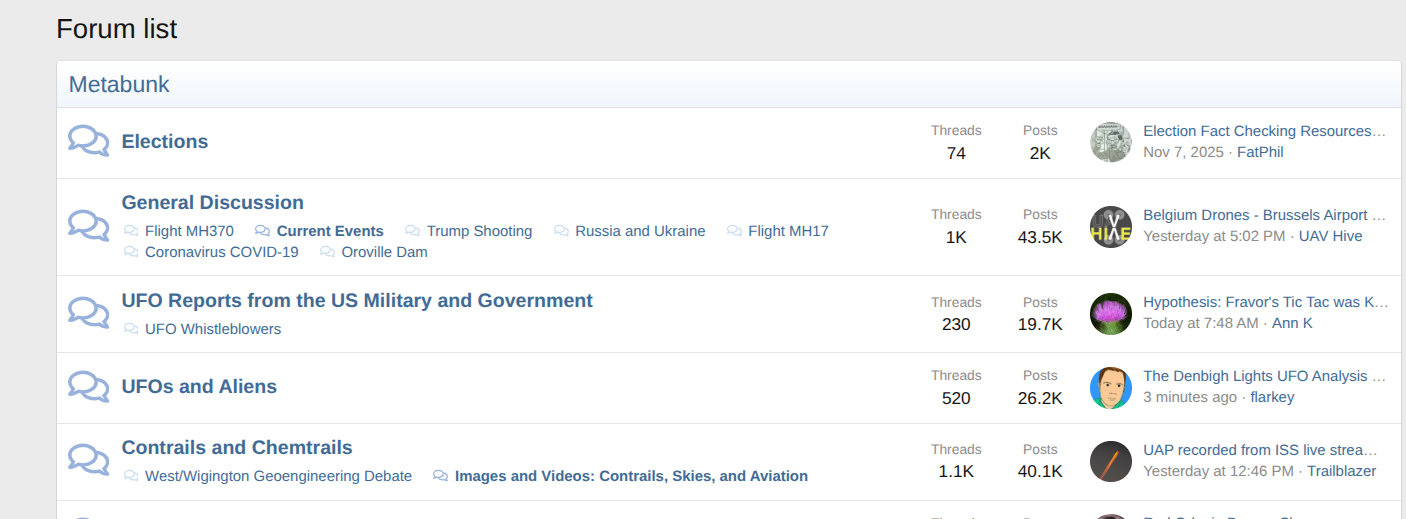Open the Current Events subforum
The image size is (1406, 519).
[330, 231]
